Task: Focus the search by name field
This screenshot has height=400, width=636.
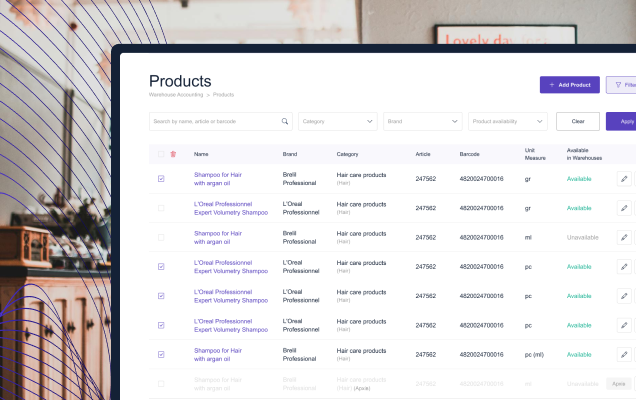Action: (221, 121)
